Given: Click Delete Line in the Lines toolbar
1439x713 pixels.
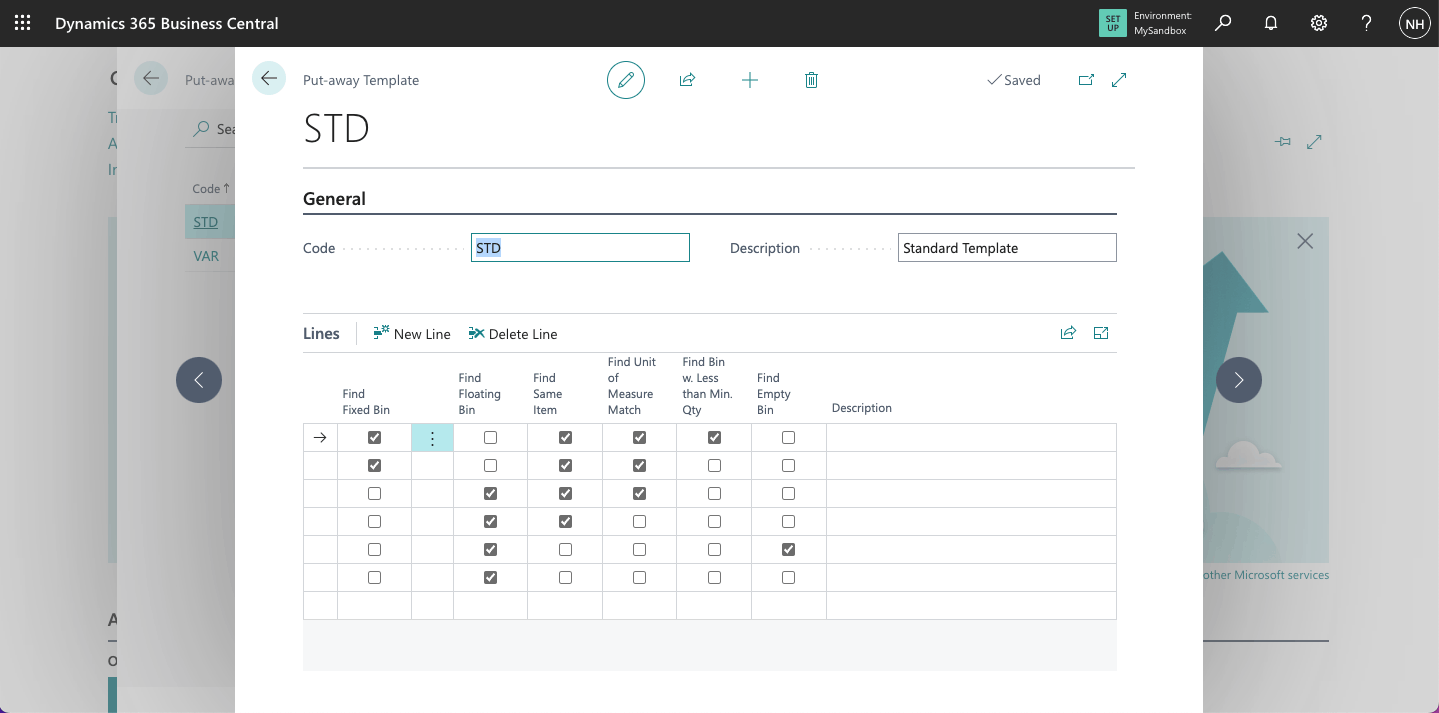Looking at the screenshot, I should 513,334.
